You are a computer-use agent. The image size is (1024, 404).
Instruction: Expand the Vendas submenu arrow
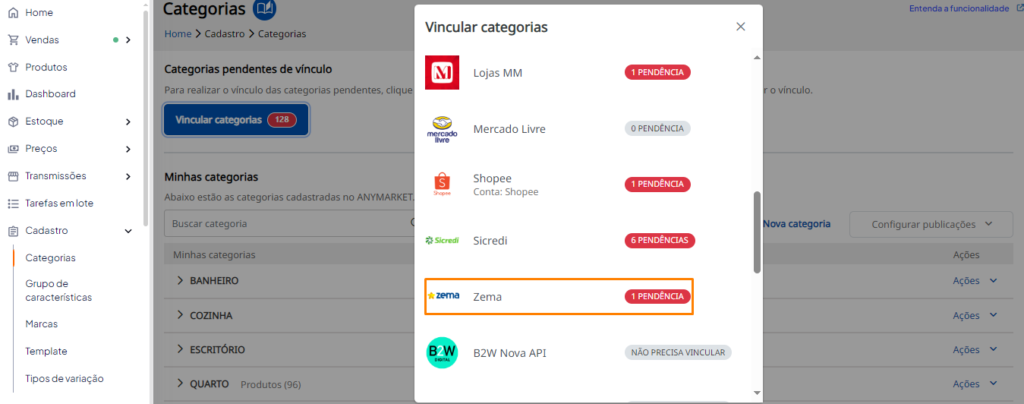pos(128,40)
